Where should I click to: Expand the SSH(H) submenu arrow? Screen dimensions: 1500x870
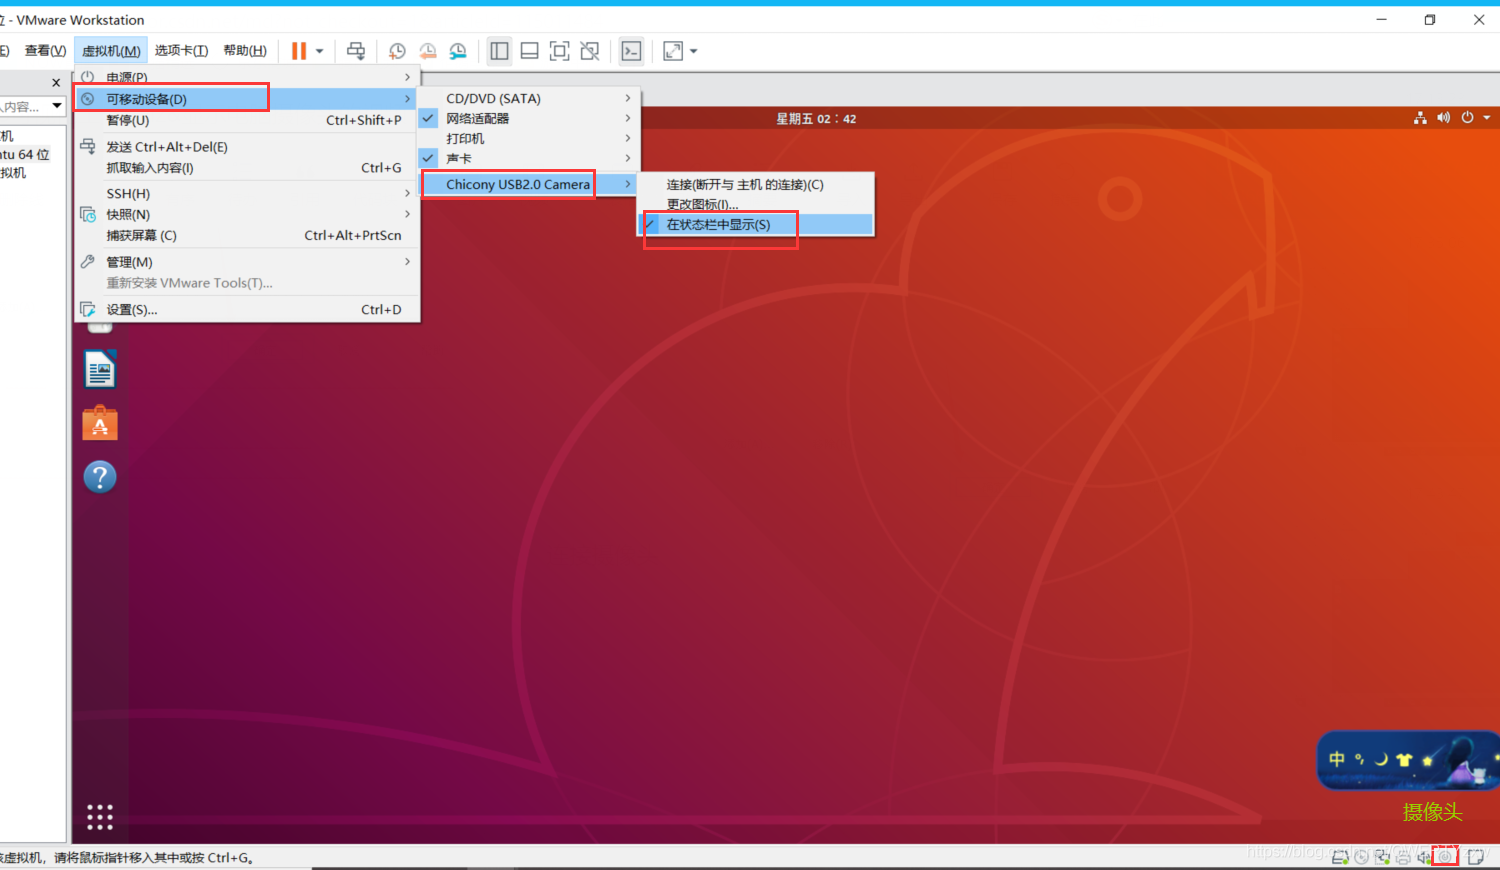coord(407,193)
